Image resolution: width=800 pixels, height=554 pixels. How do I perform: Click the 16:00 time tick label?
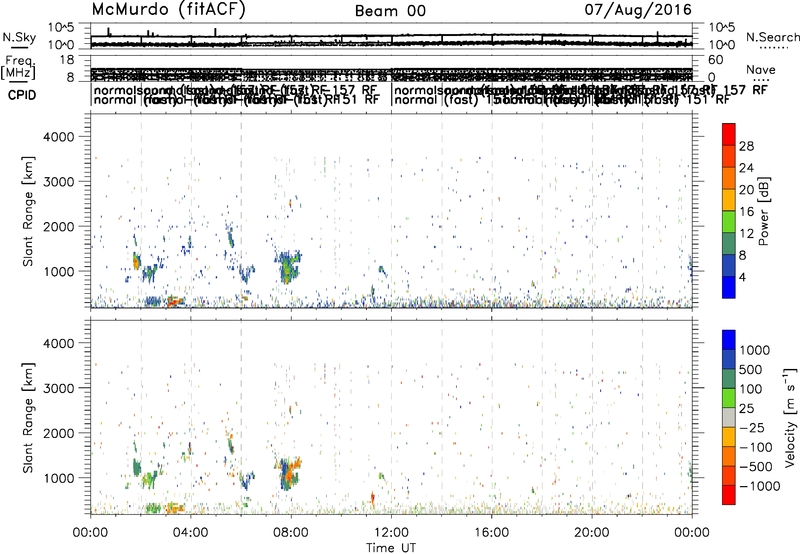[x=491, y=533]
